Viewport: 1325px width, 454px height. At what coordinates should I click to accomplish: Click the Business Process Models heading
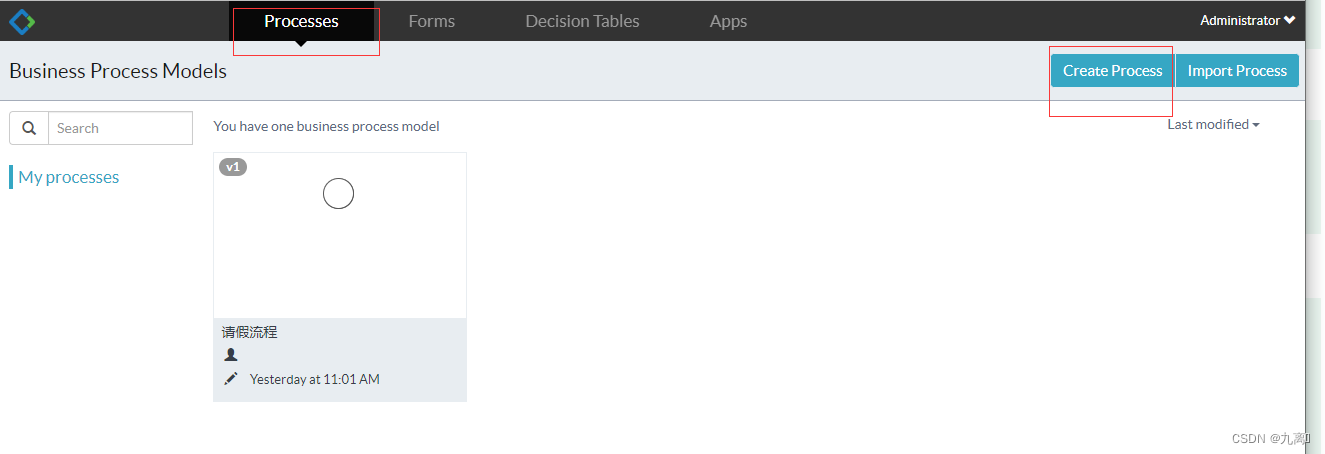(x=118, y=71)
